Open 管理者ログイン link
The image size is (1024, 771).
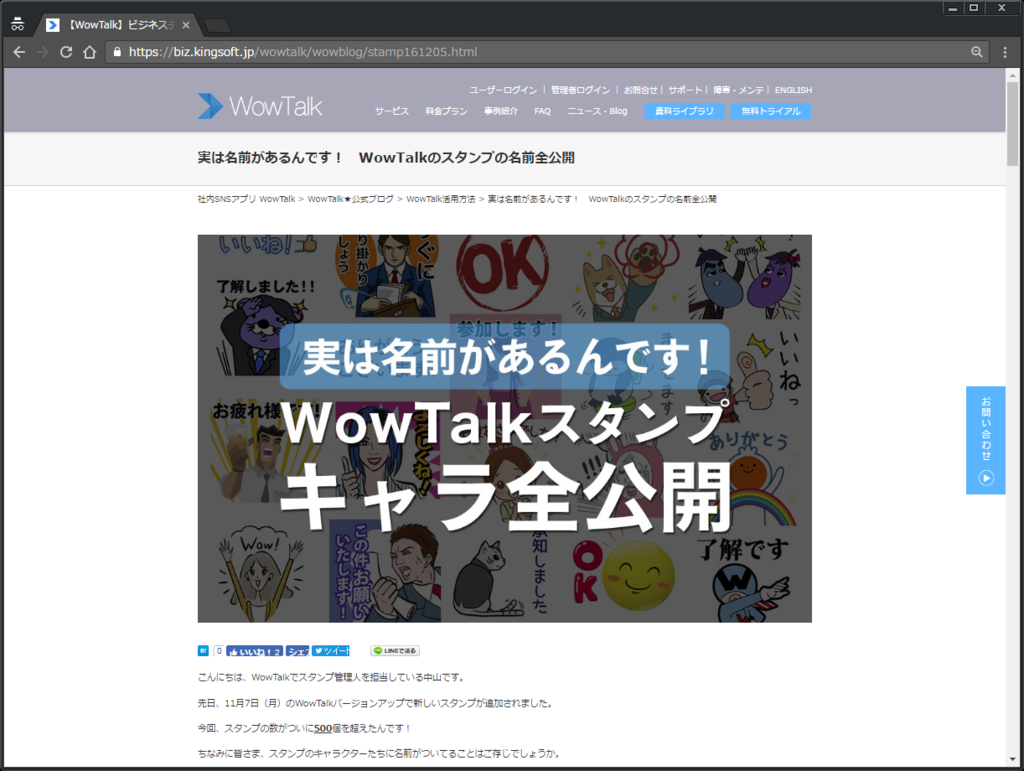(x=580, y=90)
